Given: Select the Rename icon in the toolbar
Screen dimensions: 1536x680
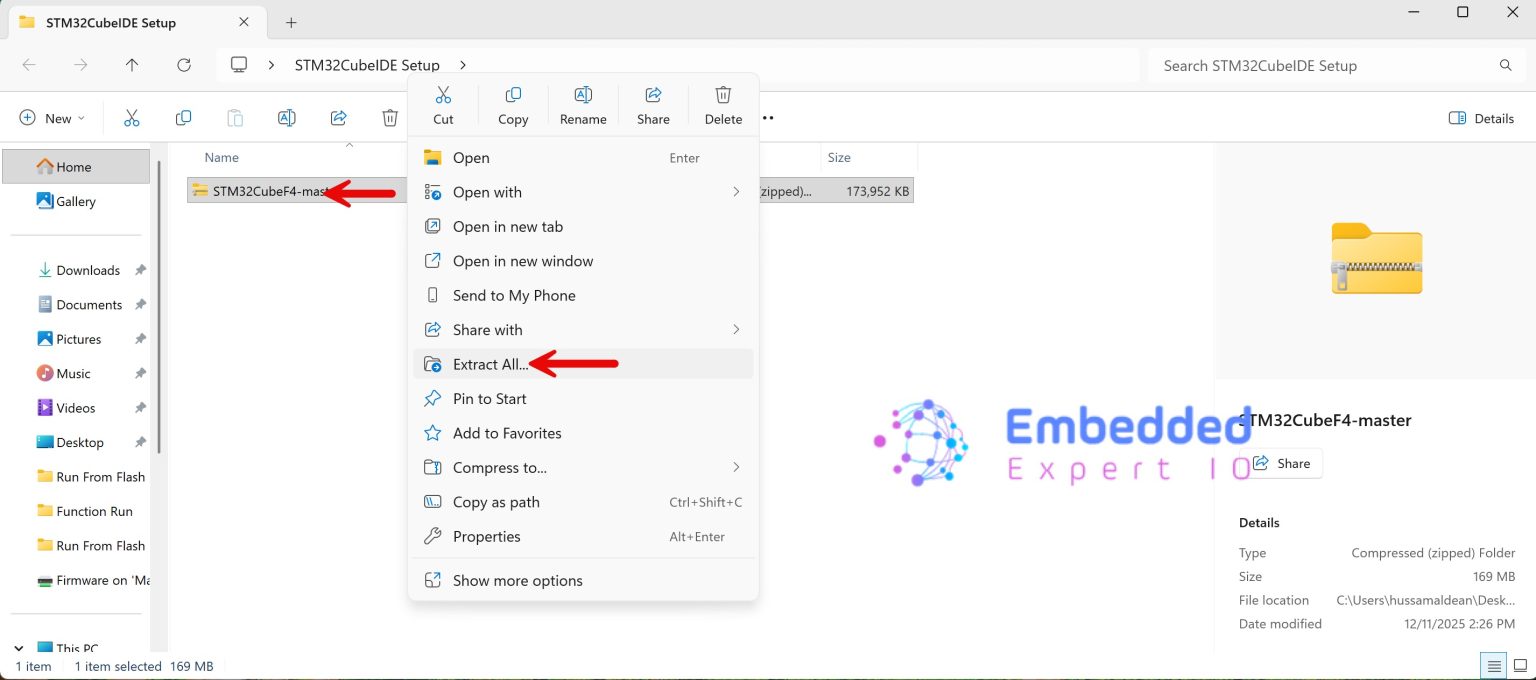Looking at the screenshot, I should [x=287, y=117].
